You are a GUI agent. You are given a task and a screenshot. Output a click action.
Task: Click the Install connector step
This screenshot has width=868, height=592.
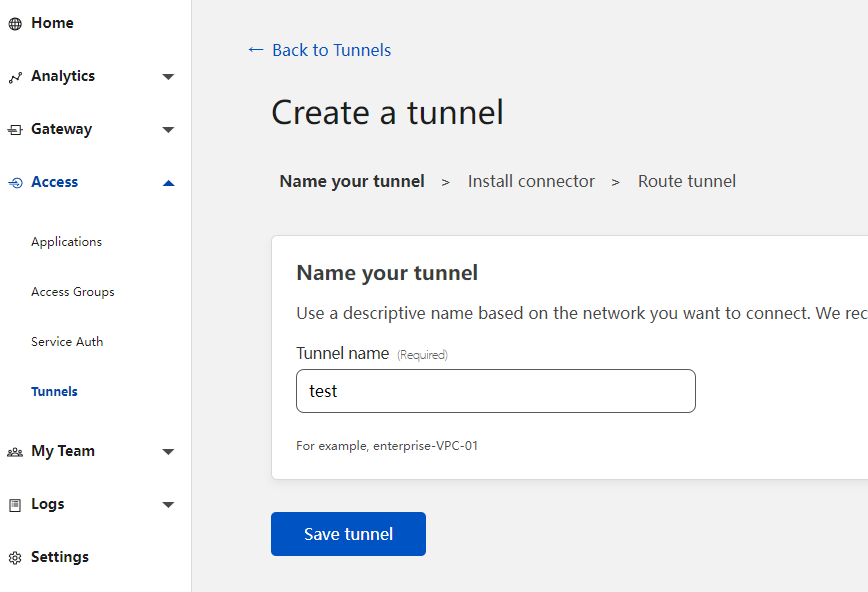tap(531, 181)
